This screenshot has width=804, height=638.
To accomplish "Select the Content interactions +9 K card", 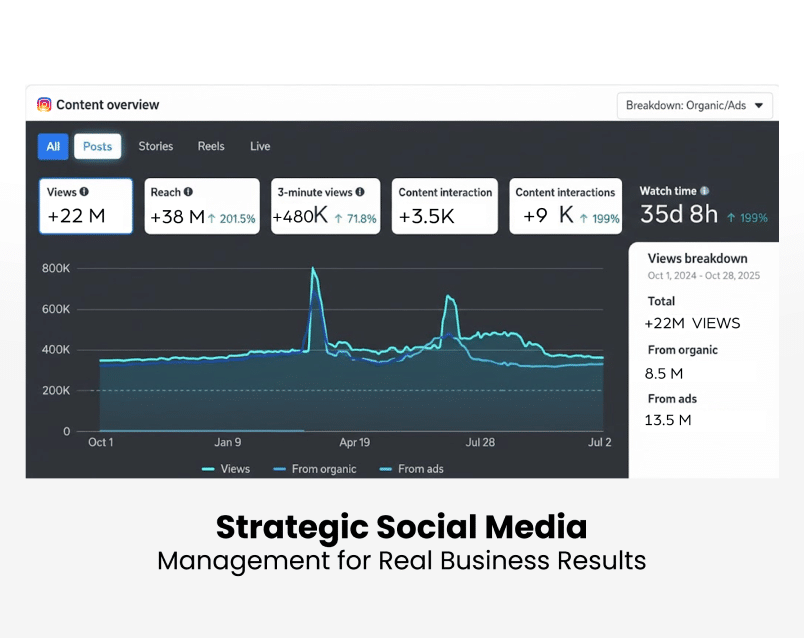I will [x=565, y=206].
